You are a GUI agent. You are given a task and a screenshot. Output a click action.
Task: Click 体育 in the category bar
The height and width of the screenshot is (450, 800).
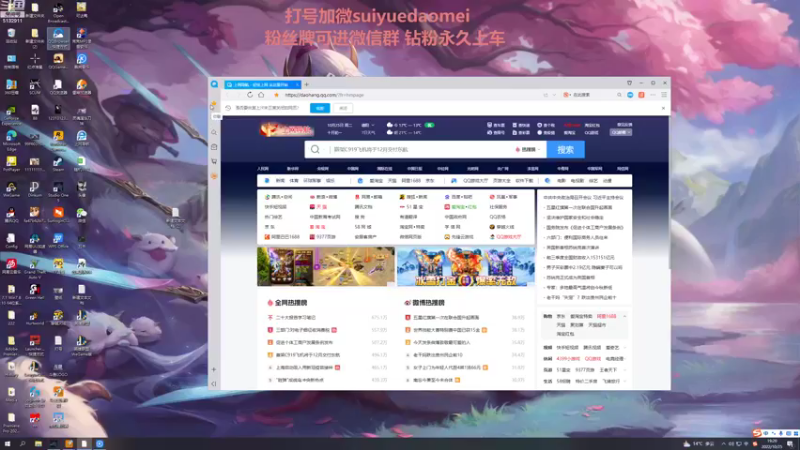(294, 181)
